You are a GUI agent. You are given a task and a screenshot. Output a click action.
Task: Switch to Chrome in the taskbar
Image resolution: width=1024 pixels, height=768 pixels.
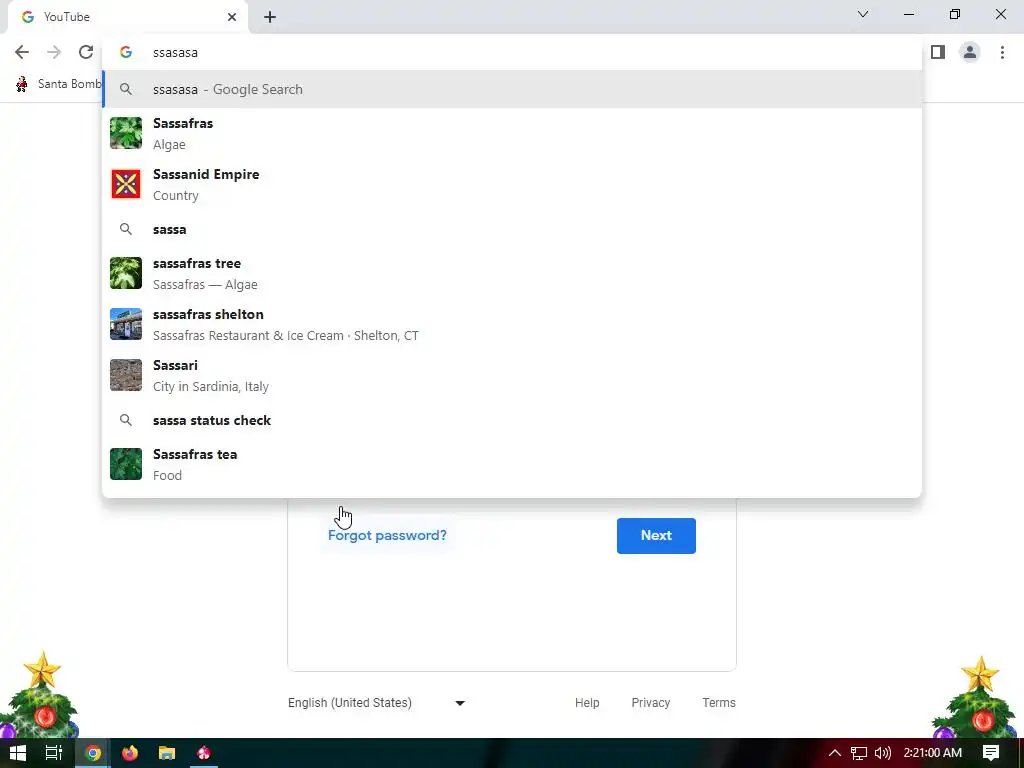tap(93, 753)
